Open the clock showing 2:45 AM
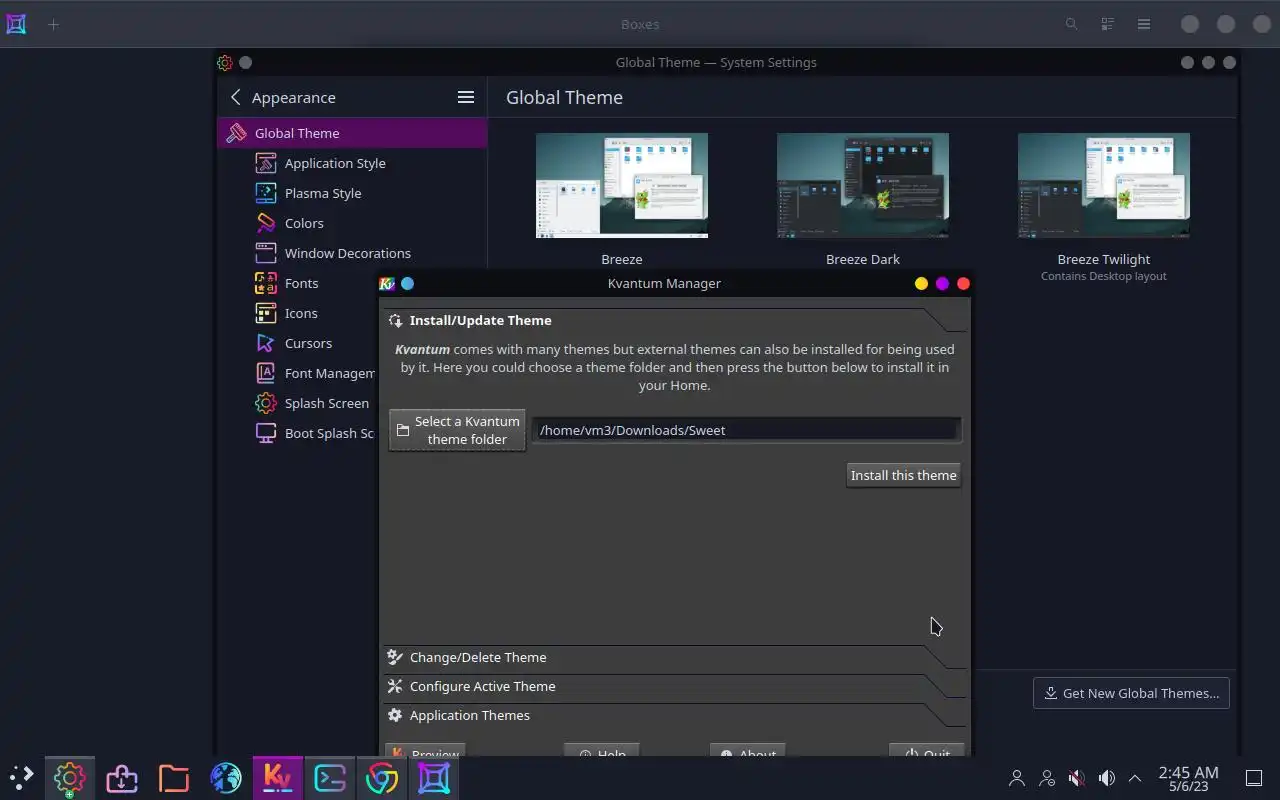 pyautogui.click(x=1188, y=778)
